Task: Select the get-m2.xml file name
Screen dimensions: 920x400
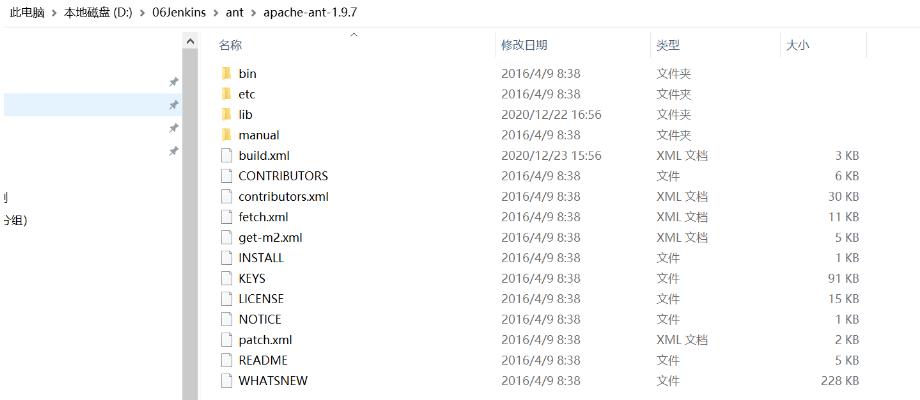Action: tap(270, 238)
